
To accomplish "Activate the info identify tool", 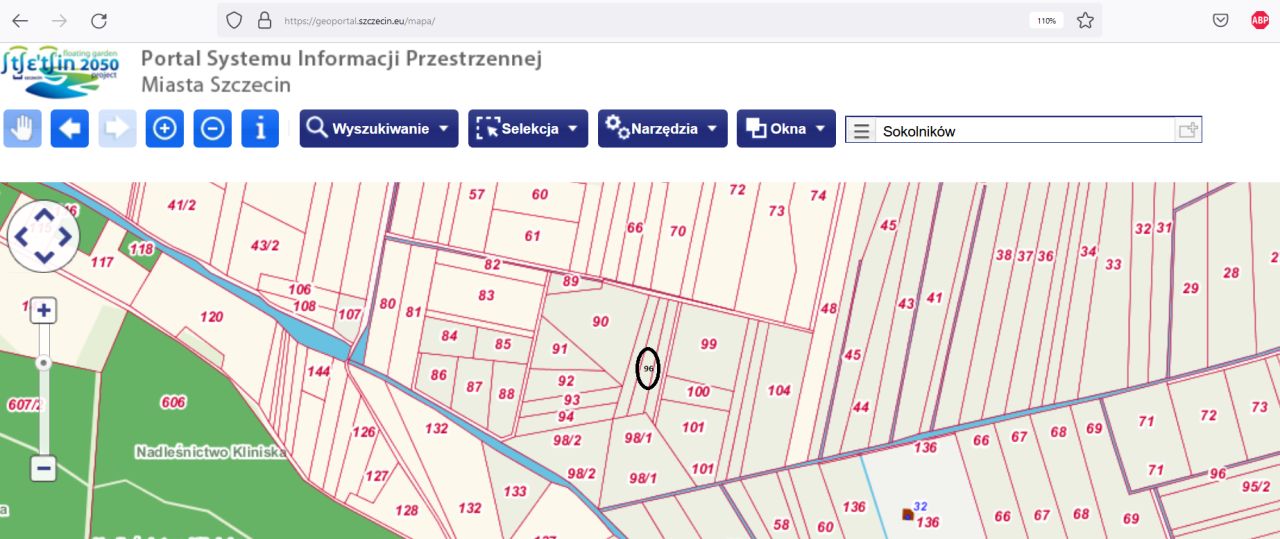I will (x=260, y=128).
